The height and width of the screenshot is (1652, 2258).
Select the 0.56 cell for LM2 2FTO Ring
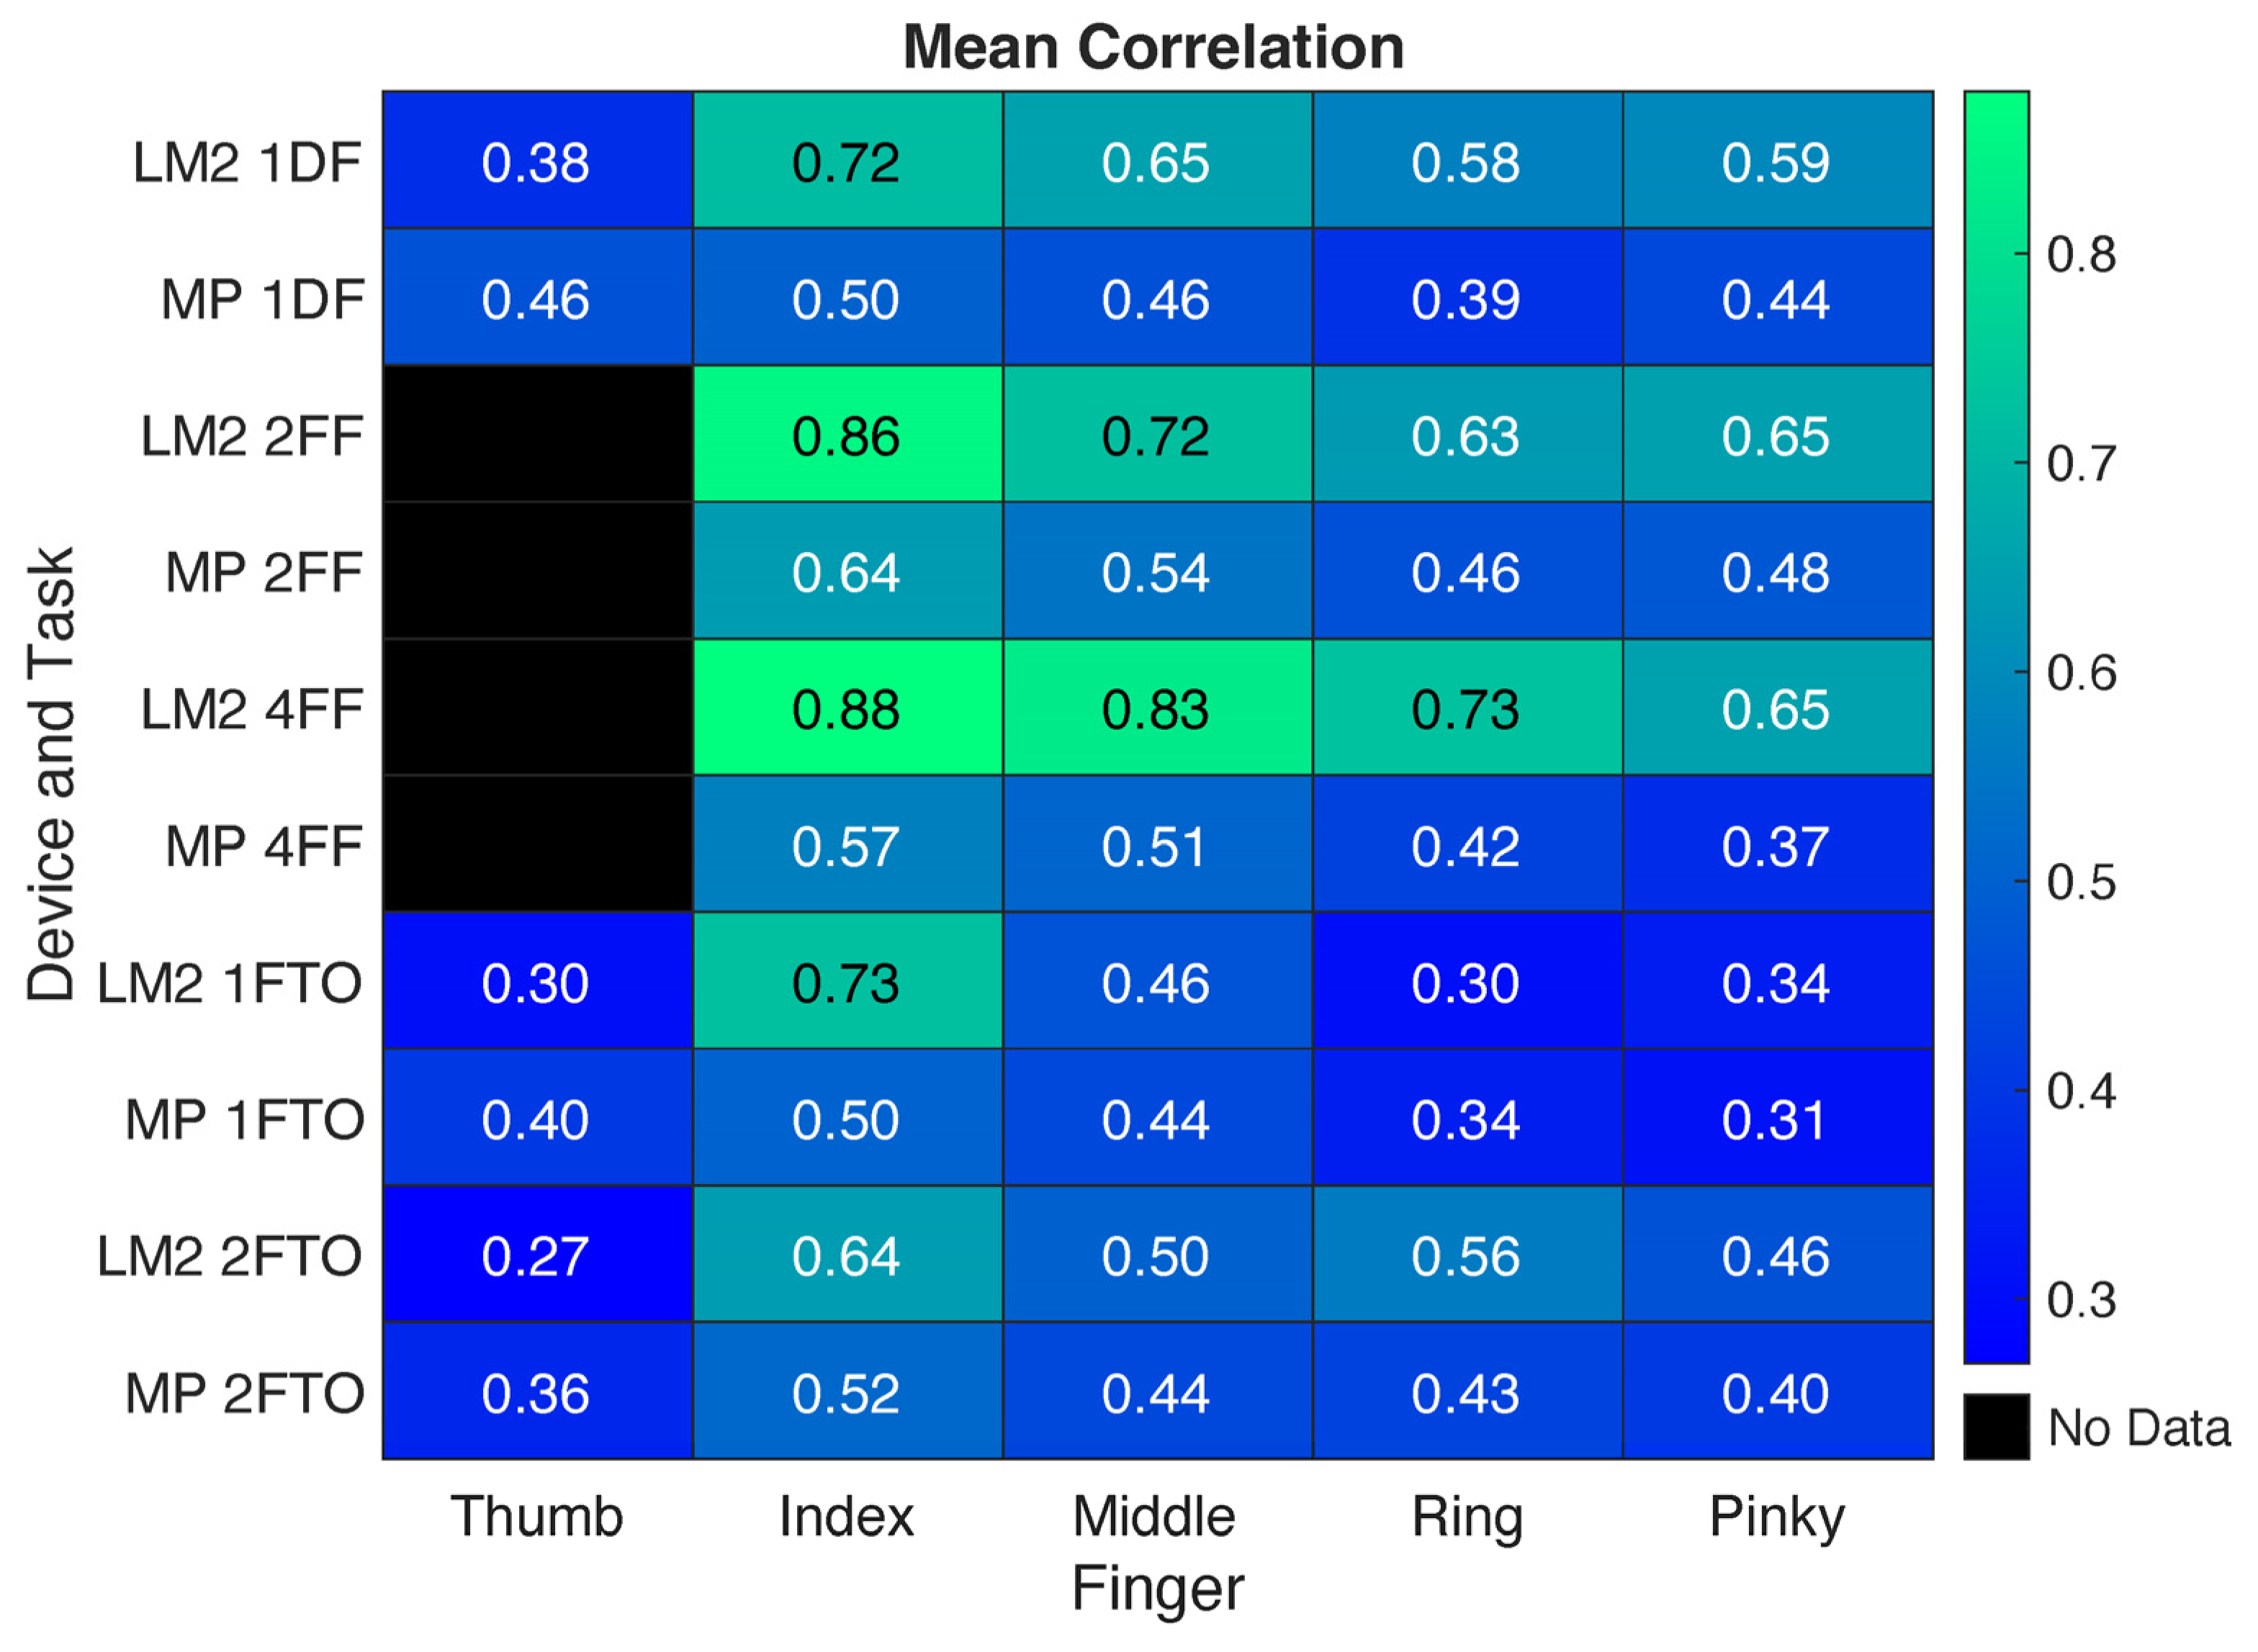click(x=1467, y=1255)
